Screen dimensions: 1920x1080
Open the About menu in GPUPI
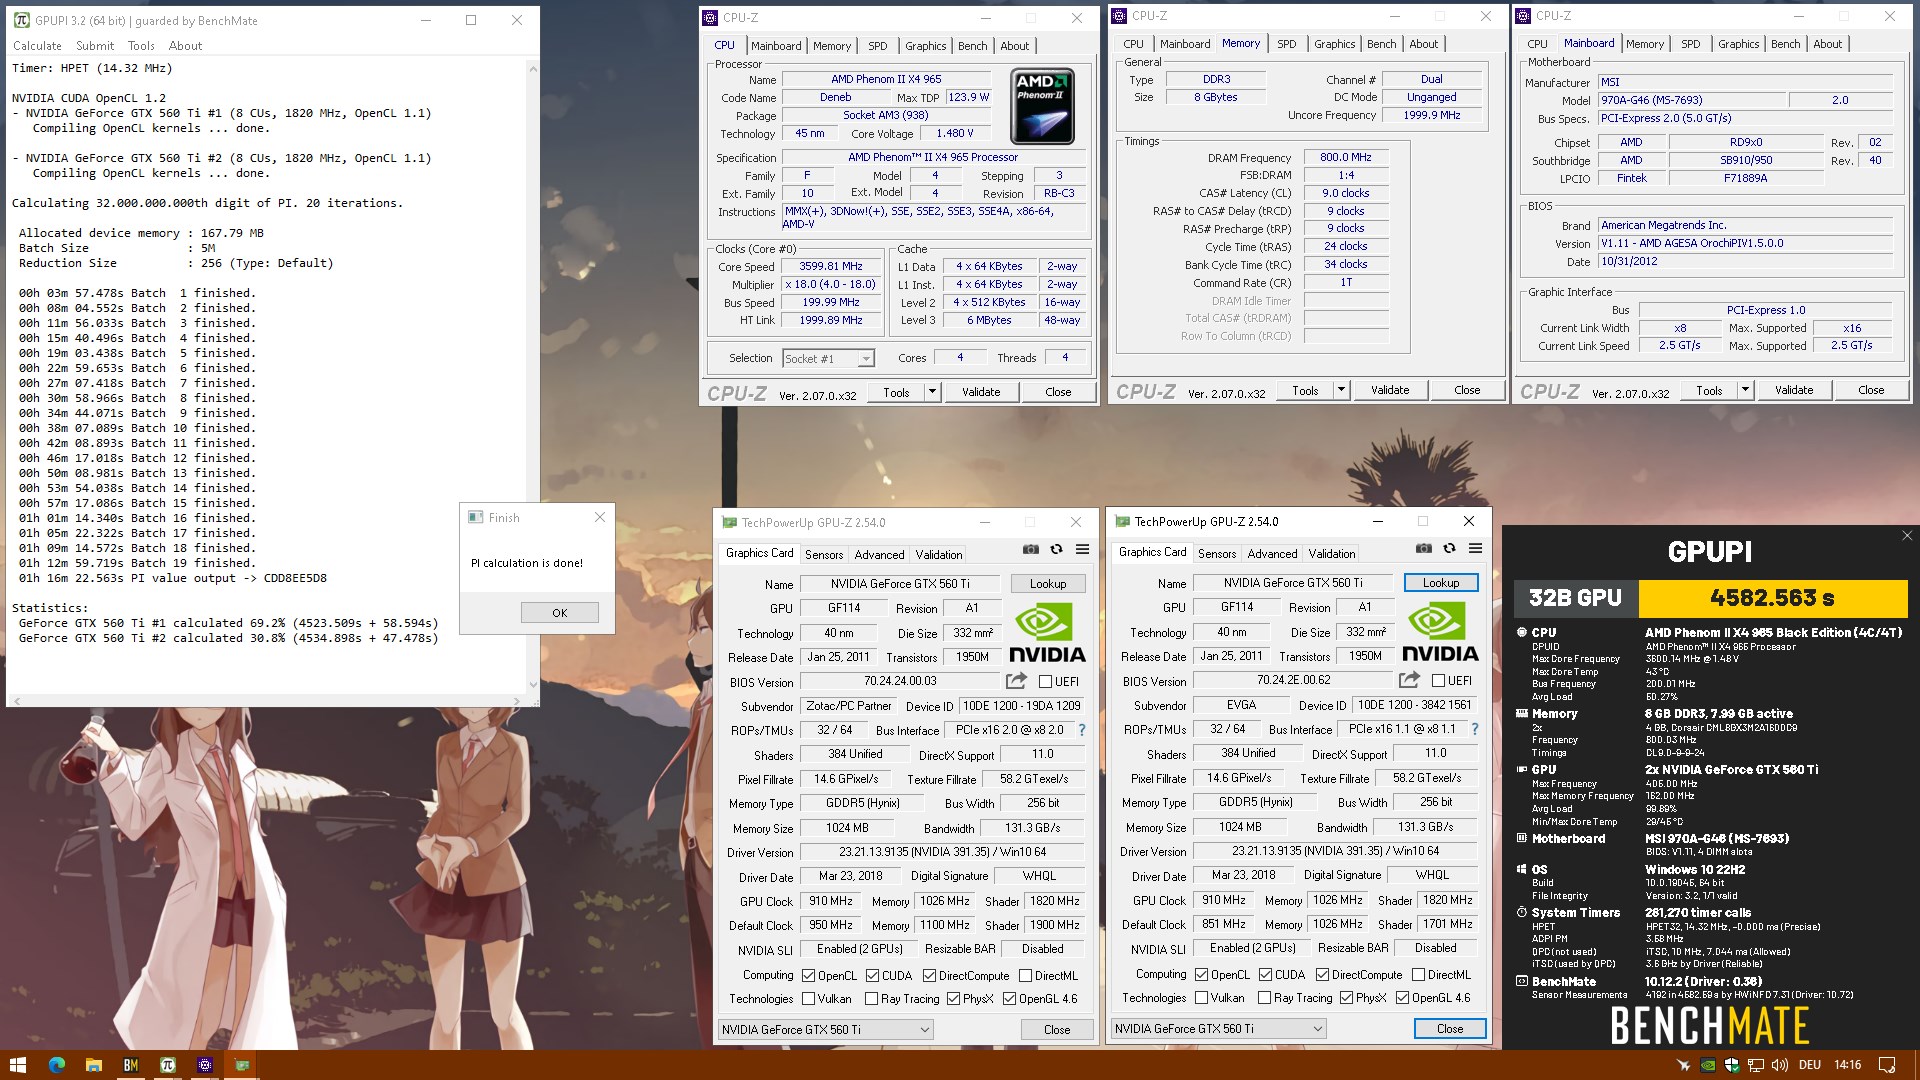point(185,46)
